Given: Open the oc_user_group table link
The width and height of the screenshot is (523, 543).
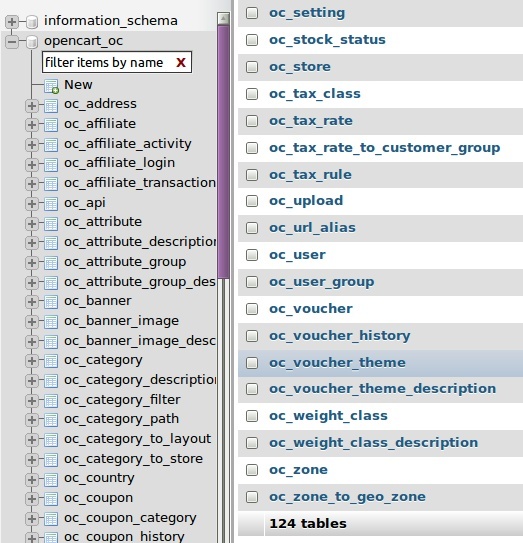Looking at the screenshot, I should (x=321, y=282).
